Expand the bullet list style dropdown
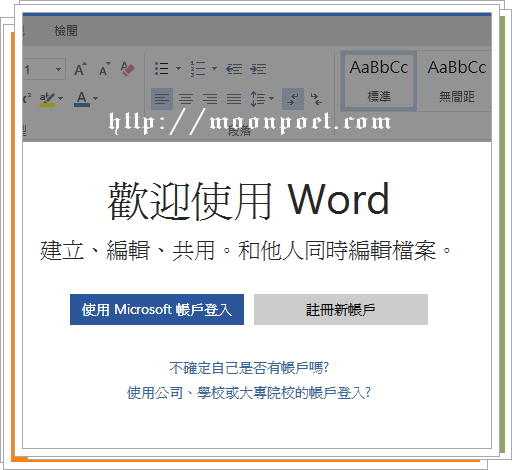The height and width of the screenshot is (470, 512). tap(178, 69)
